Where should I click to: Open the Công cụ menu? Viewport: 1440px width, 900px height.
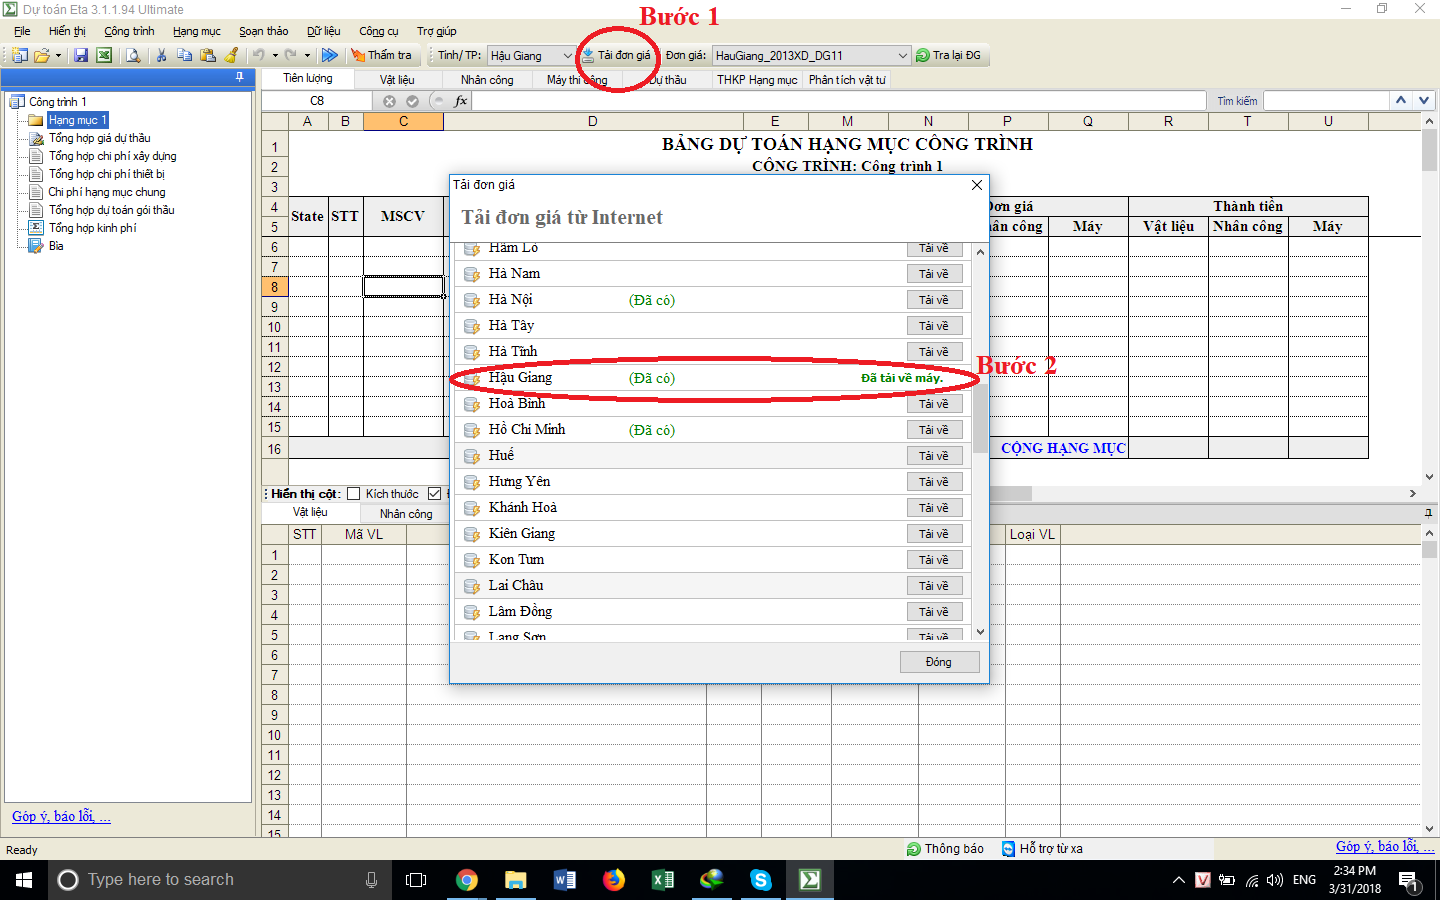pos(378,31)
